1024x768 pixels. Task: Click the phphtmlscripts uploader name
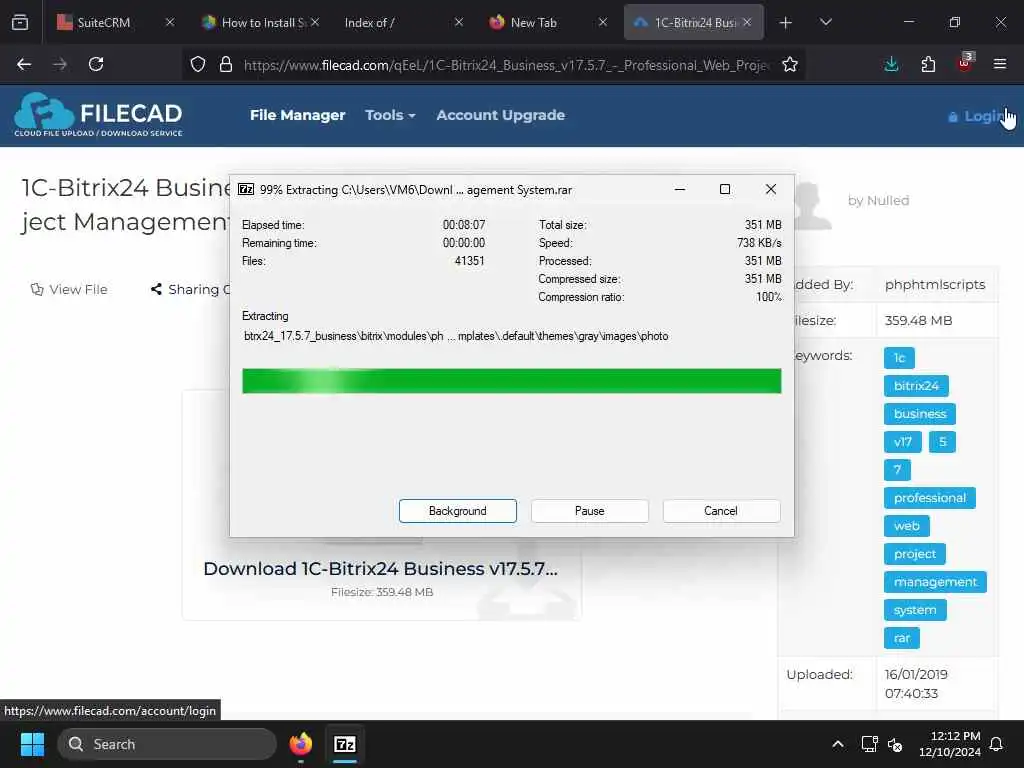(x=935, y=285)
